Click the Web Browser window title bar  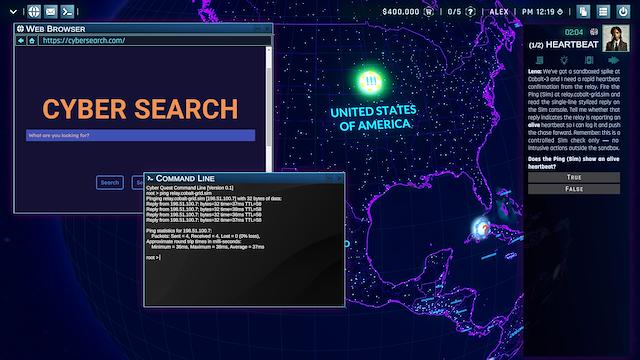[143, 29]
